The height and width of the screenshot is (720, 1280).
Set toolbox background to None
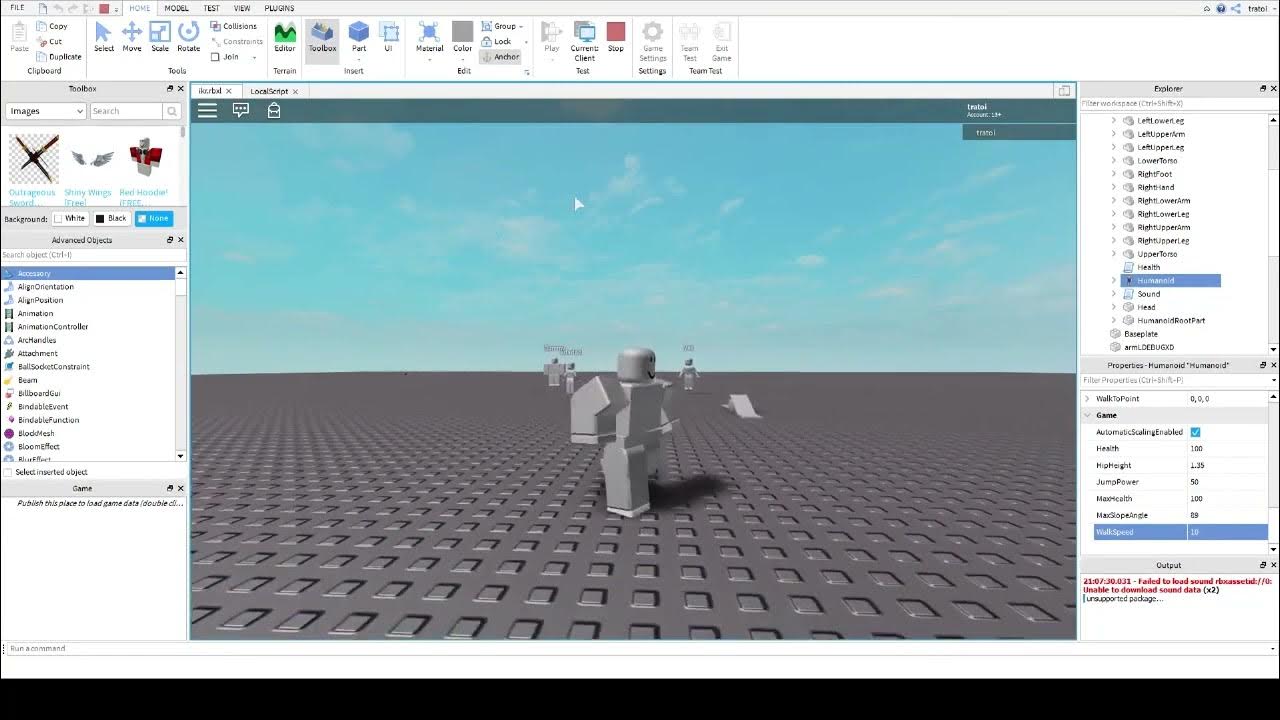[154, 218]
